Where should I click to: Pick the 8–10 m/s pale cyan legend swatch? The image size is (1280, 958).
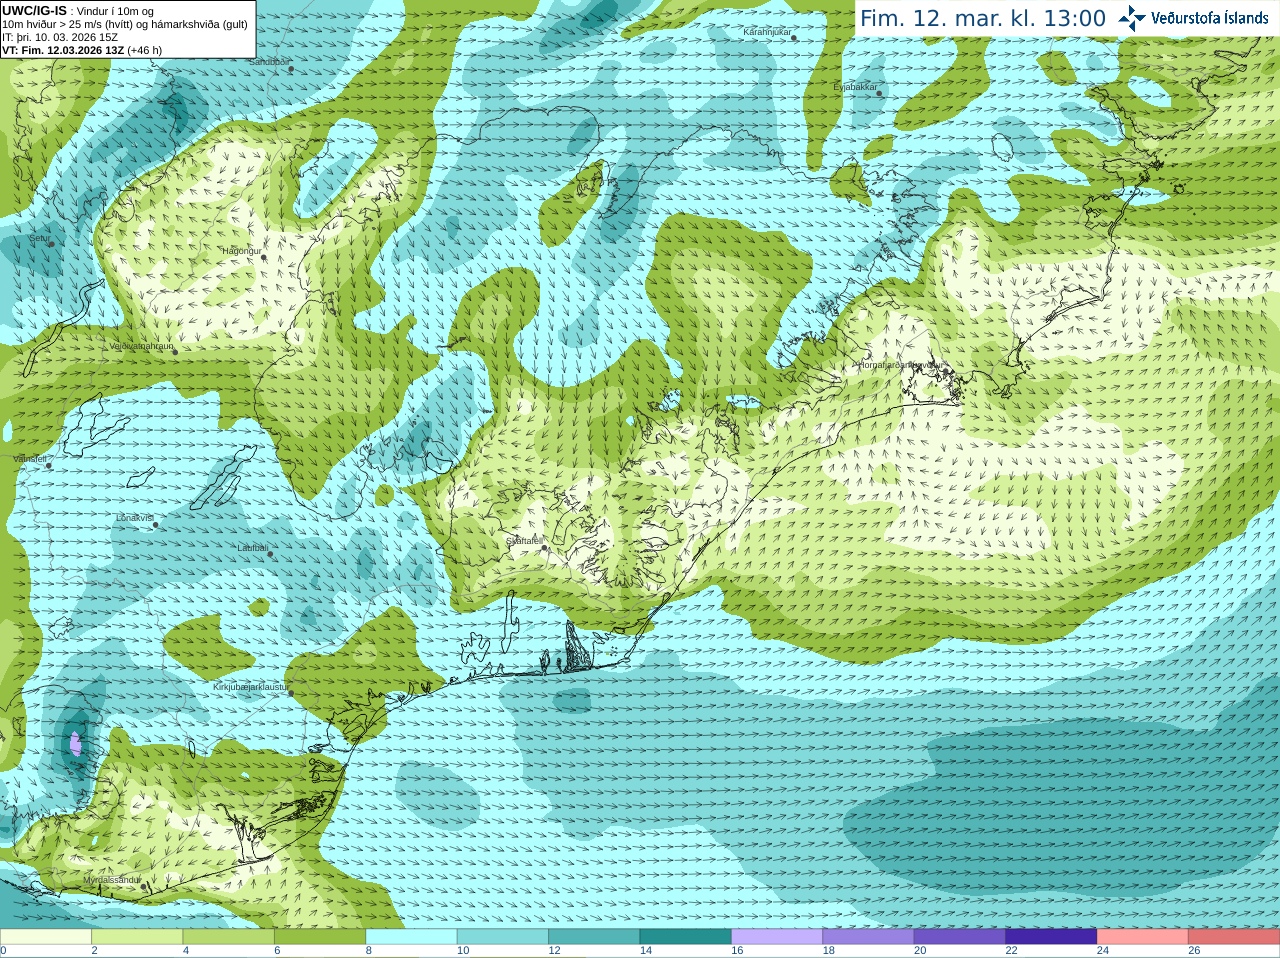(x=412, y=937)
